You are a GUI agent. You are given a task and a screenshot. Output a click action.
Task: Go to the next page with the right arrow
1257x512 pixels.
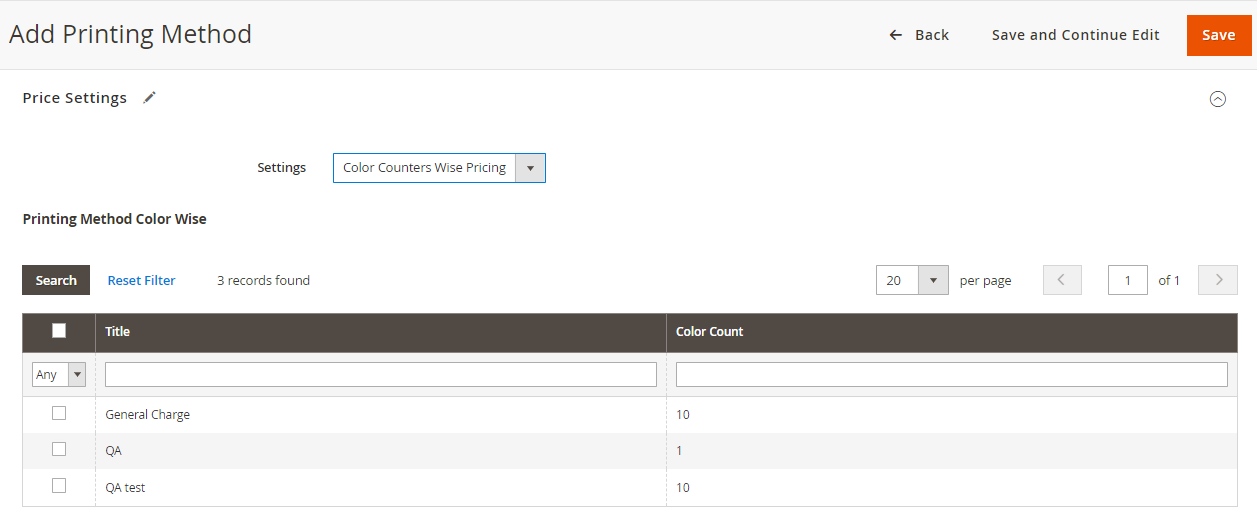(x=1218, y=280)
